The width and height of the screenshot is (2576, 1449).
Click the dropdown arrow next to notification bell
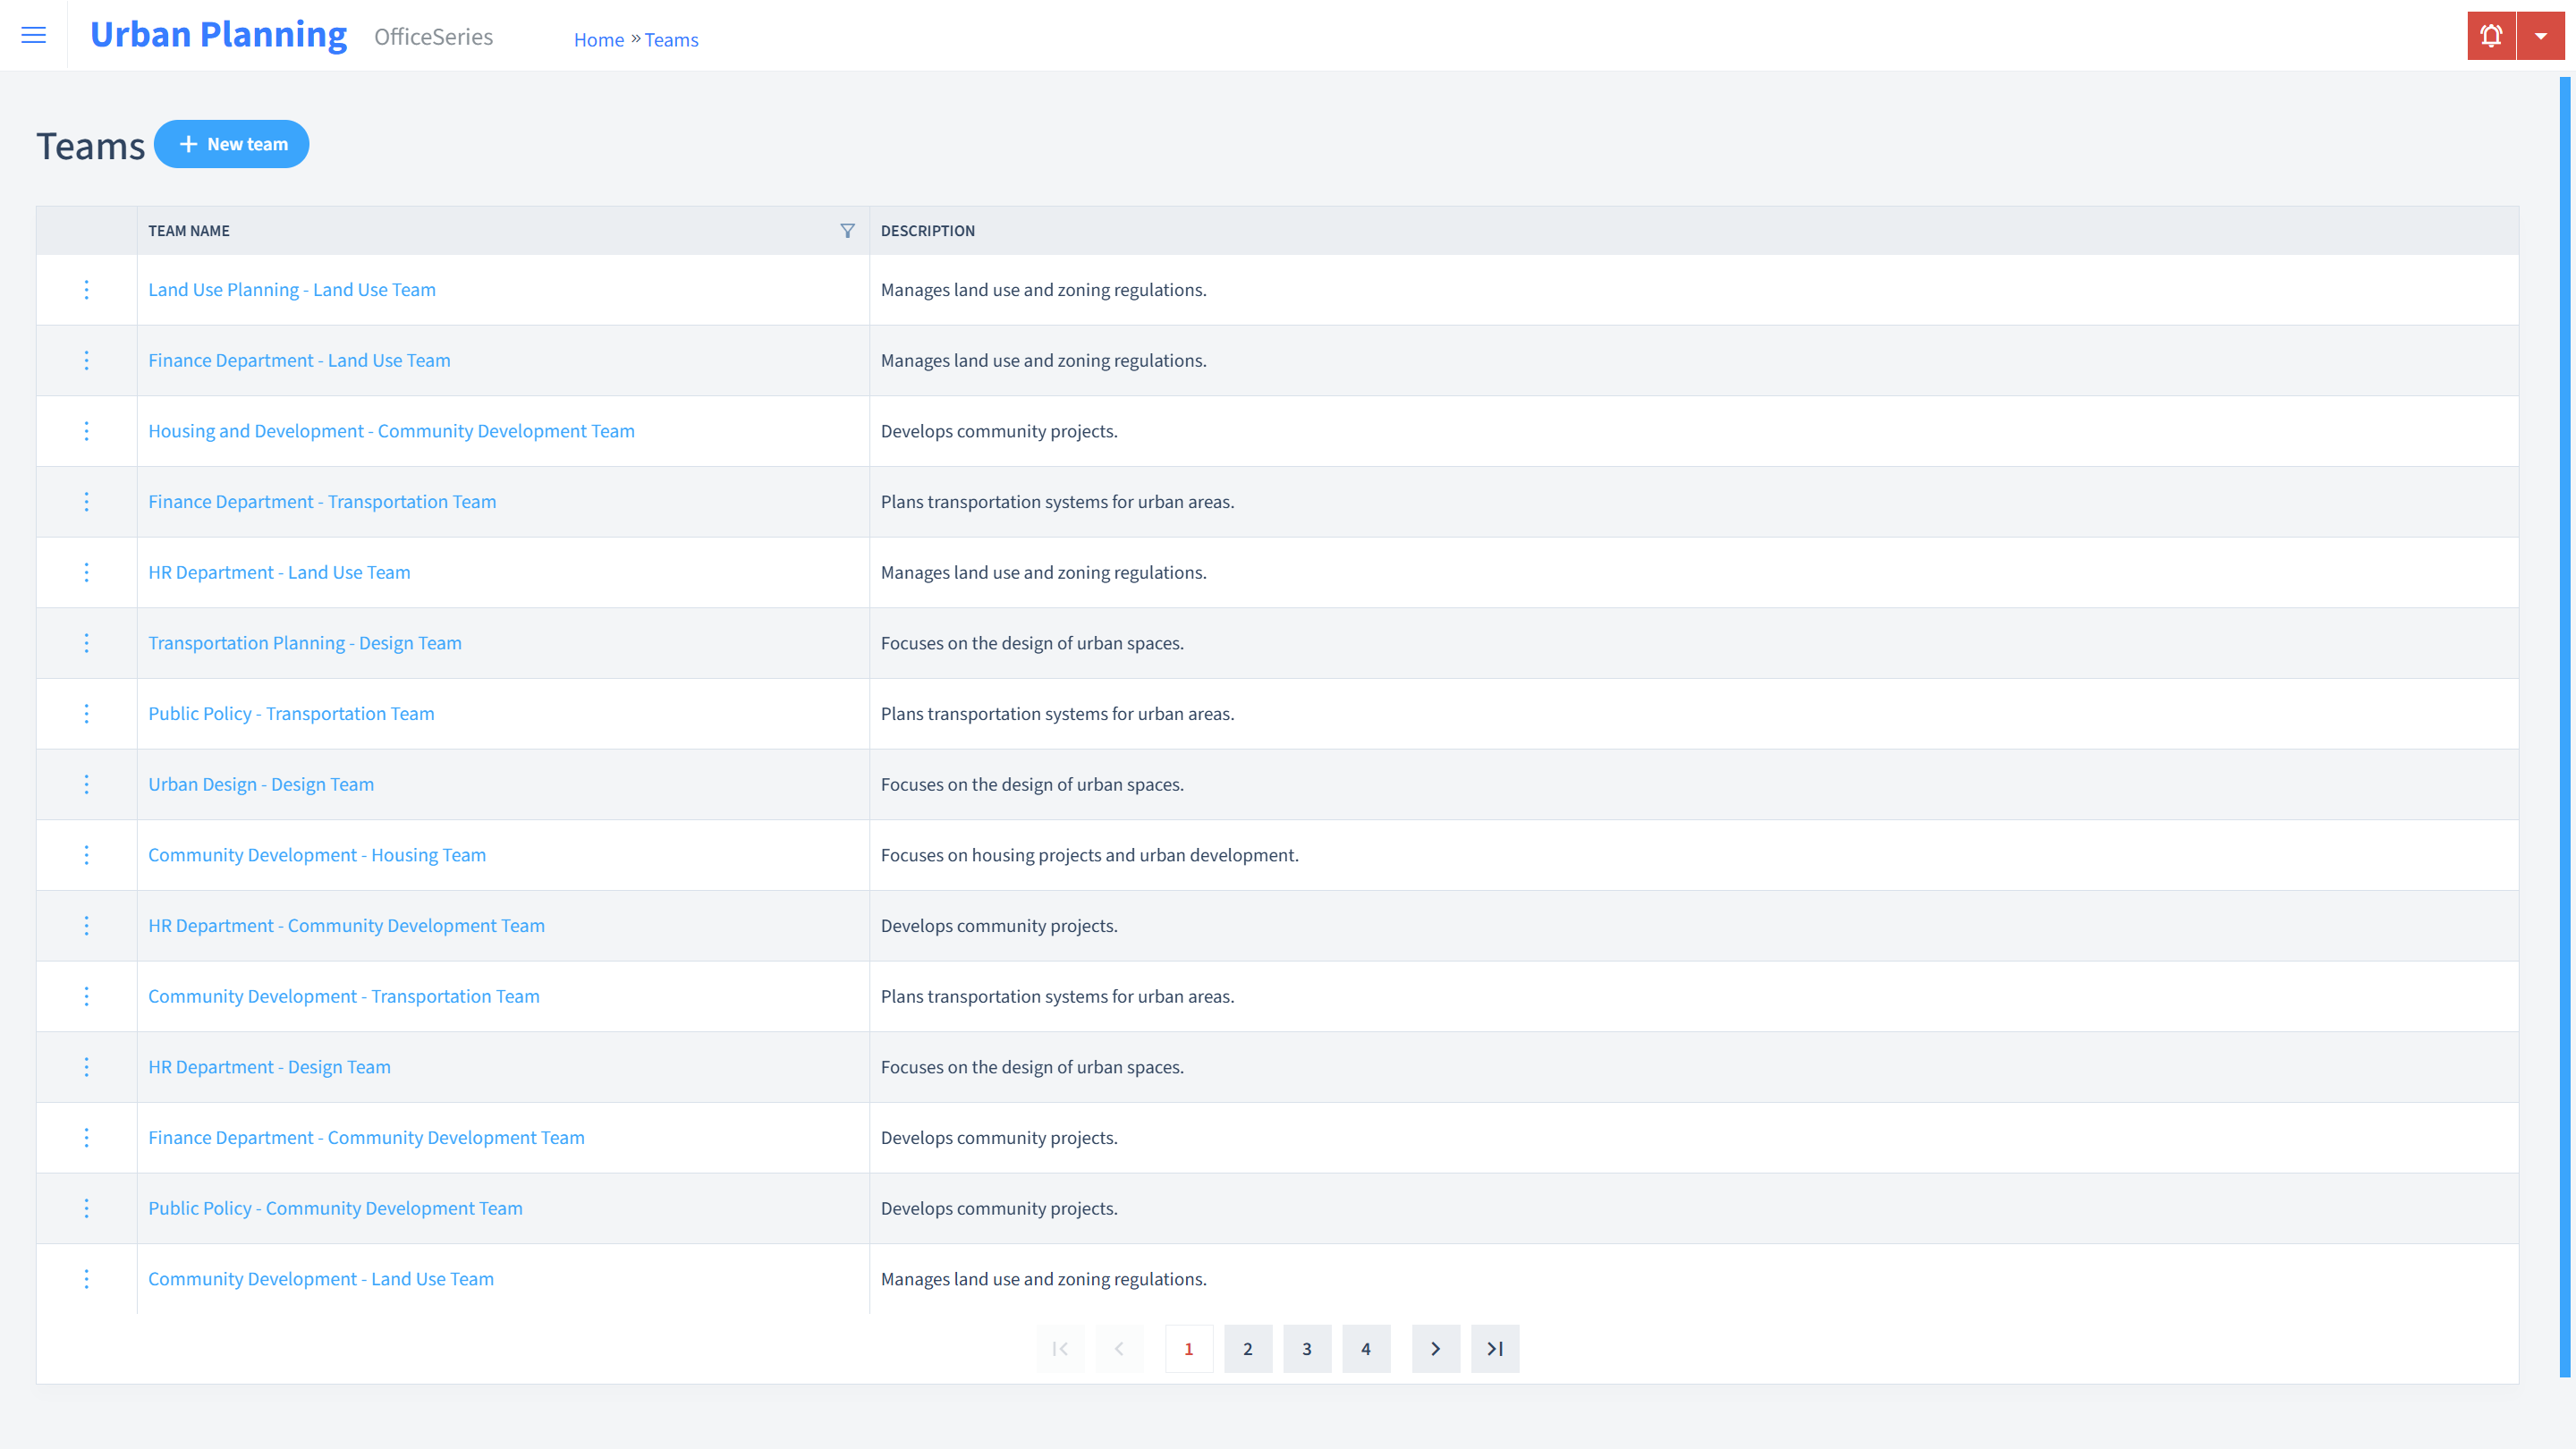pyautogui.click(x=2540, y=36)
